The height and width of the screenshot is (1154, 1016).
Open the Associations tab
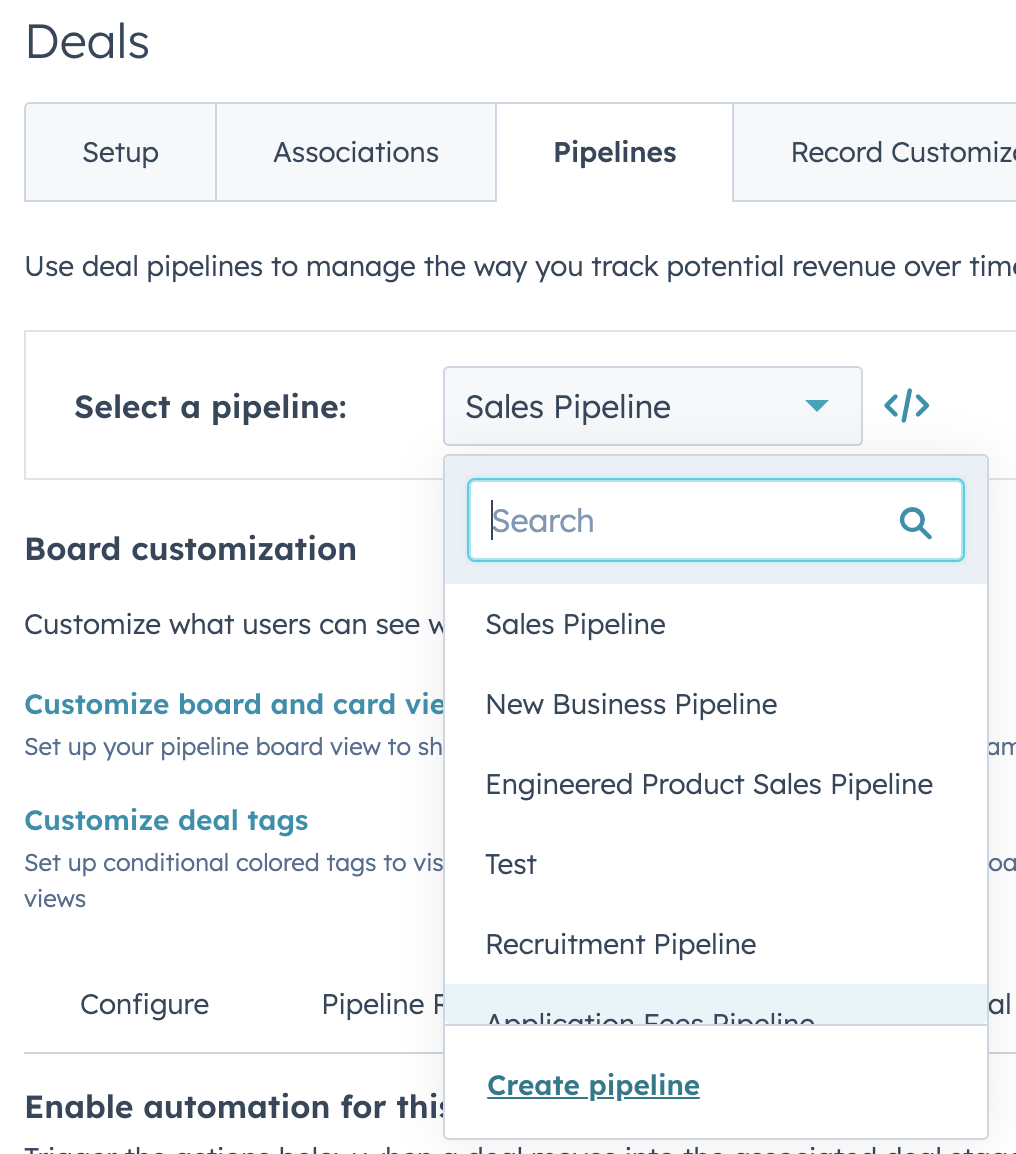click(355, 152)
